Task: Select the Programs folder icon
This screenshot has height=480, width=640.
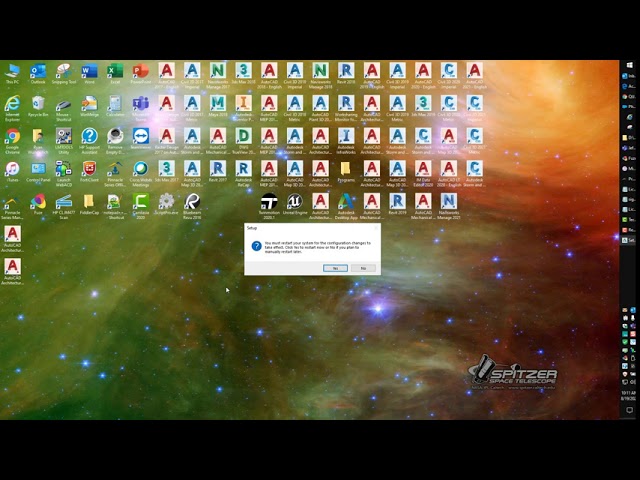Action: click(x=346, y=172)
